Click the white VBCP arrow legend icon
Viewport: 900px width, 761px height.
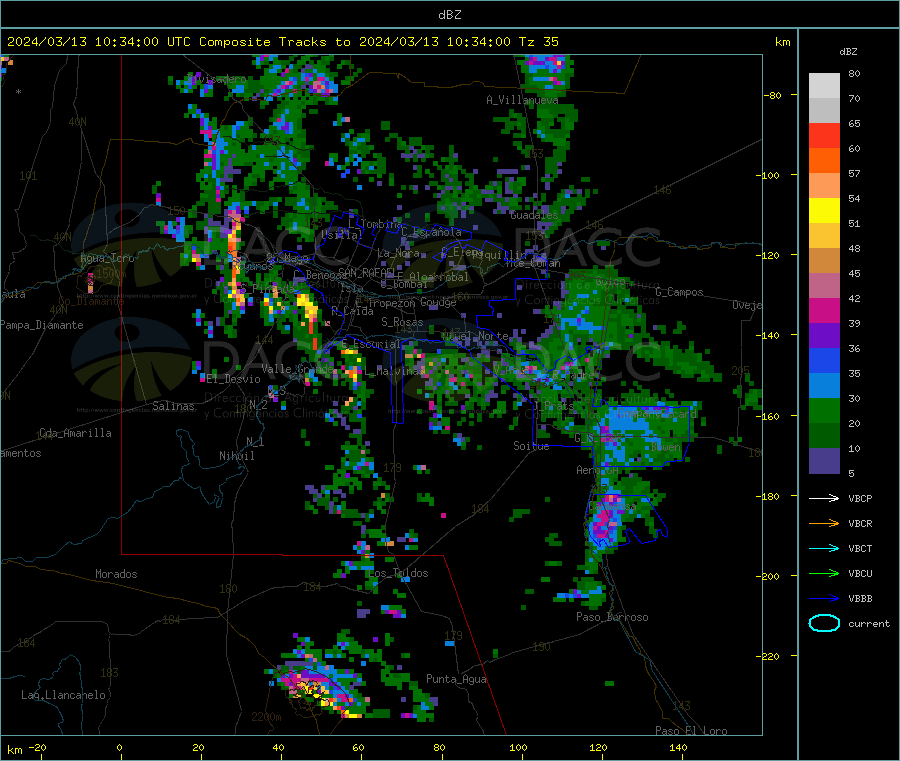(824, 498)
